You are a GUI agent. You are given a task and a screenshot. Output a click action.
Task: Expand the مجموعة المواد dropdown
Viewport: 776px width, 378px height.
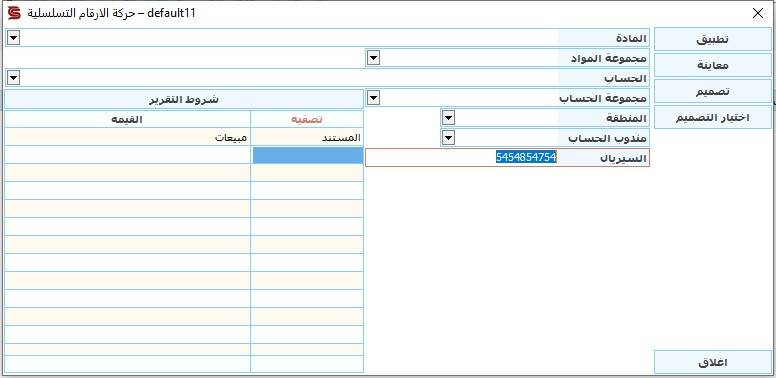[x=374, y=58]
